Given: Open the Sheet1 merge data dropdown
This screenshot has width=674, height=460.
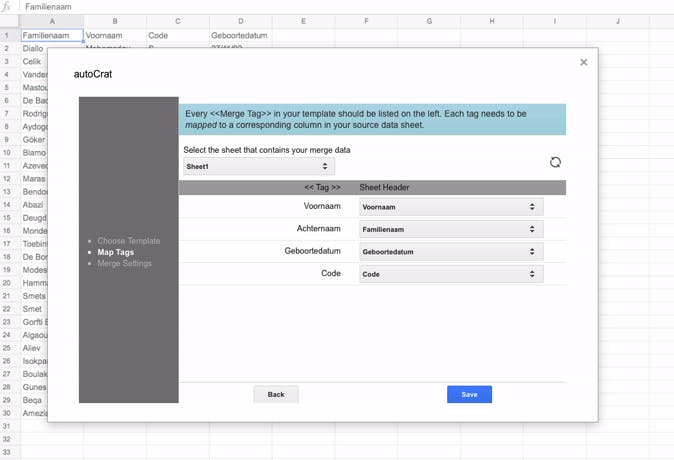Looking at the screenshot, I should [259, 166].
